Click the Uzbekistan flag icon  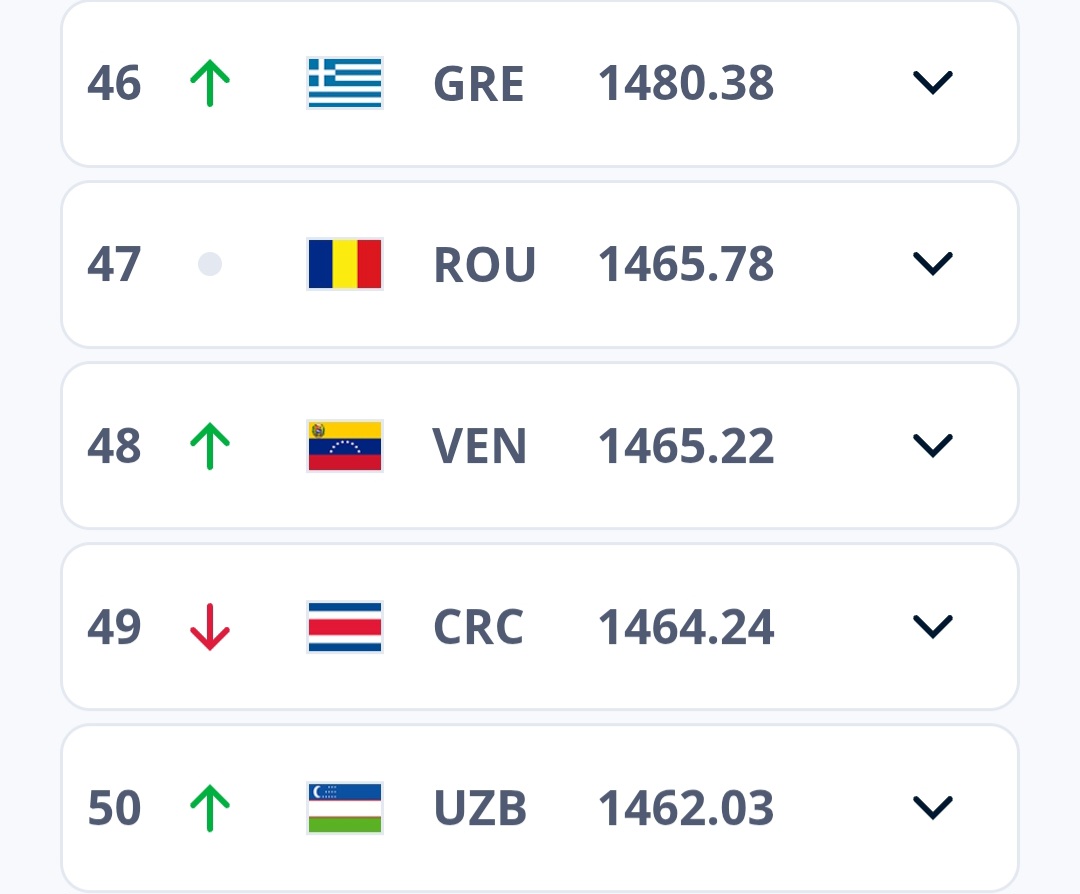(x=345, y=808)
